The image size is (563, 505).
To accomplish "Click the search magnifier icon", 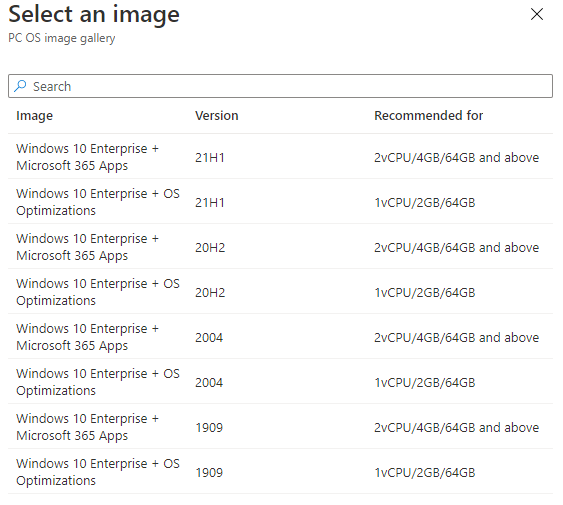I will tap(20, 86).
